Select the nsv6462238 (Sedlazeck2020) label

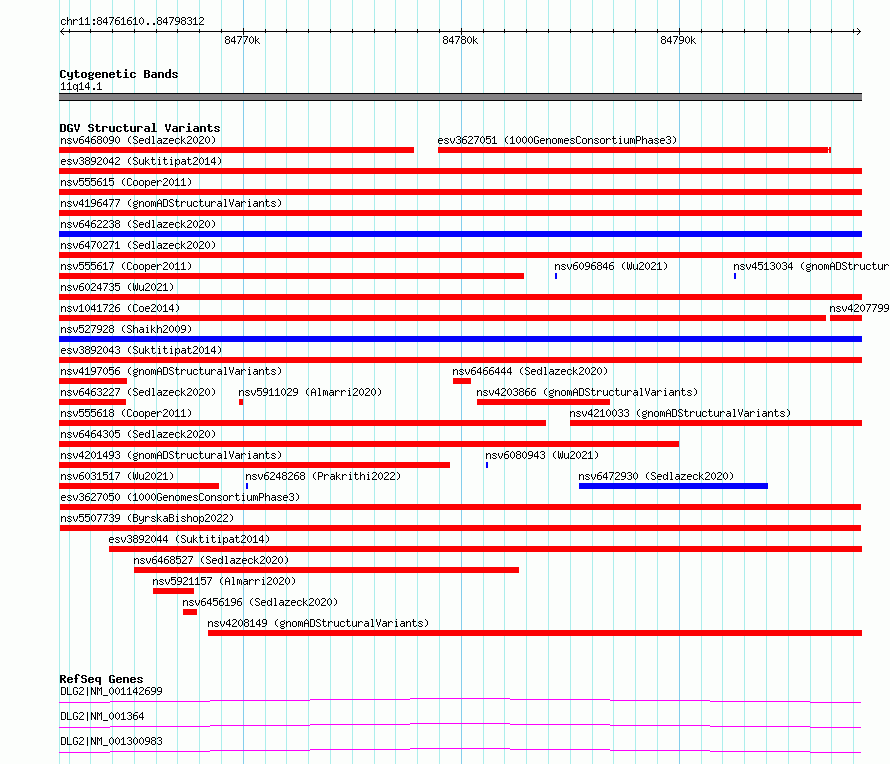(x=138, y=224)
